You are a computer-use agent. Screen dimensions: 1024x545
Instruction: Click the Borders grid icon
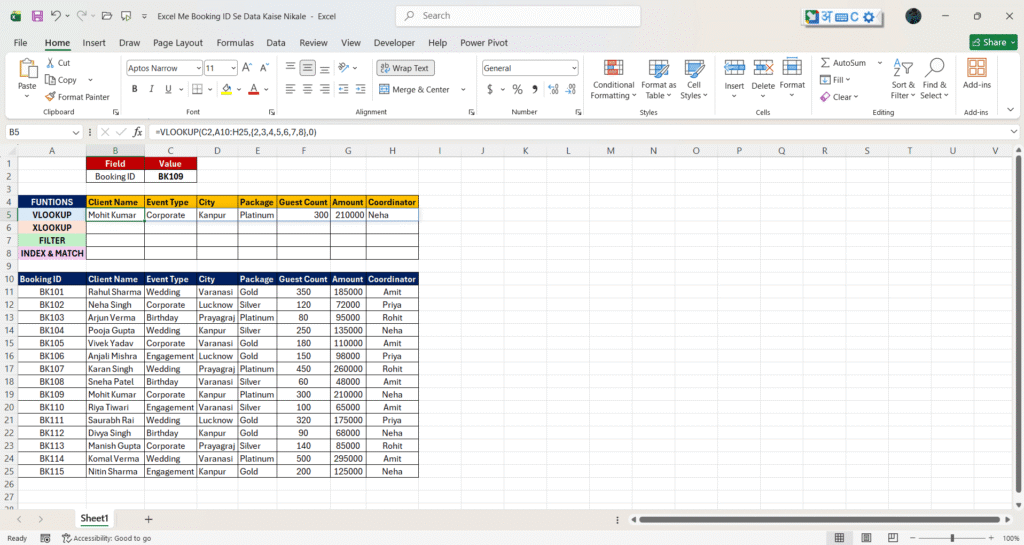click(197, 89)
